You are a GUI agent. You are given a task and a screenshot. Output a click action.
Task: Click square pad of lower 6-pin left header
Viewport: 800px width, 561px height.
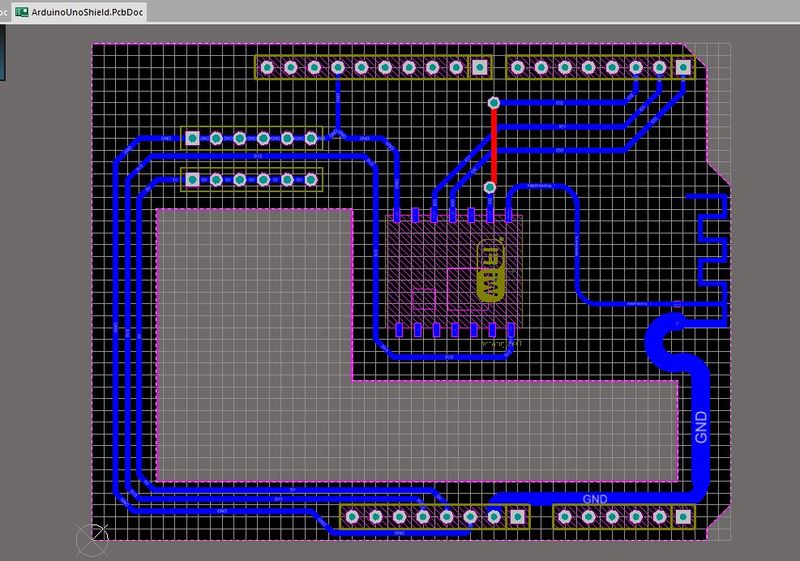(191, 179)
